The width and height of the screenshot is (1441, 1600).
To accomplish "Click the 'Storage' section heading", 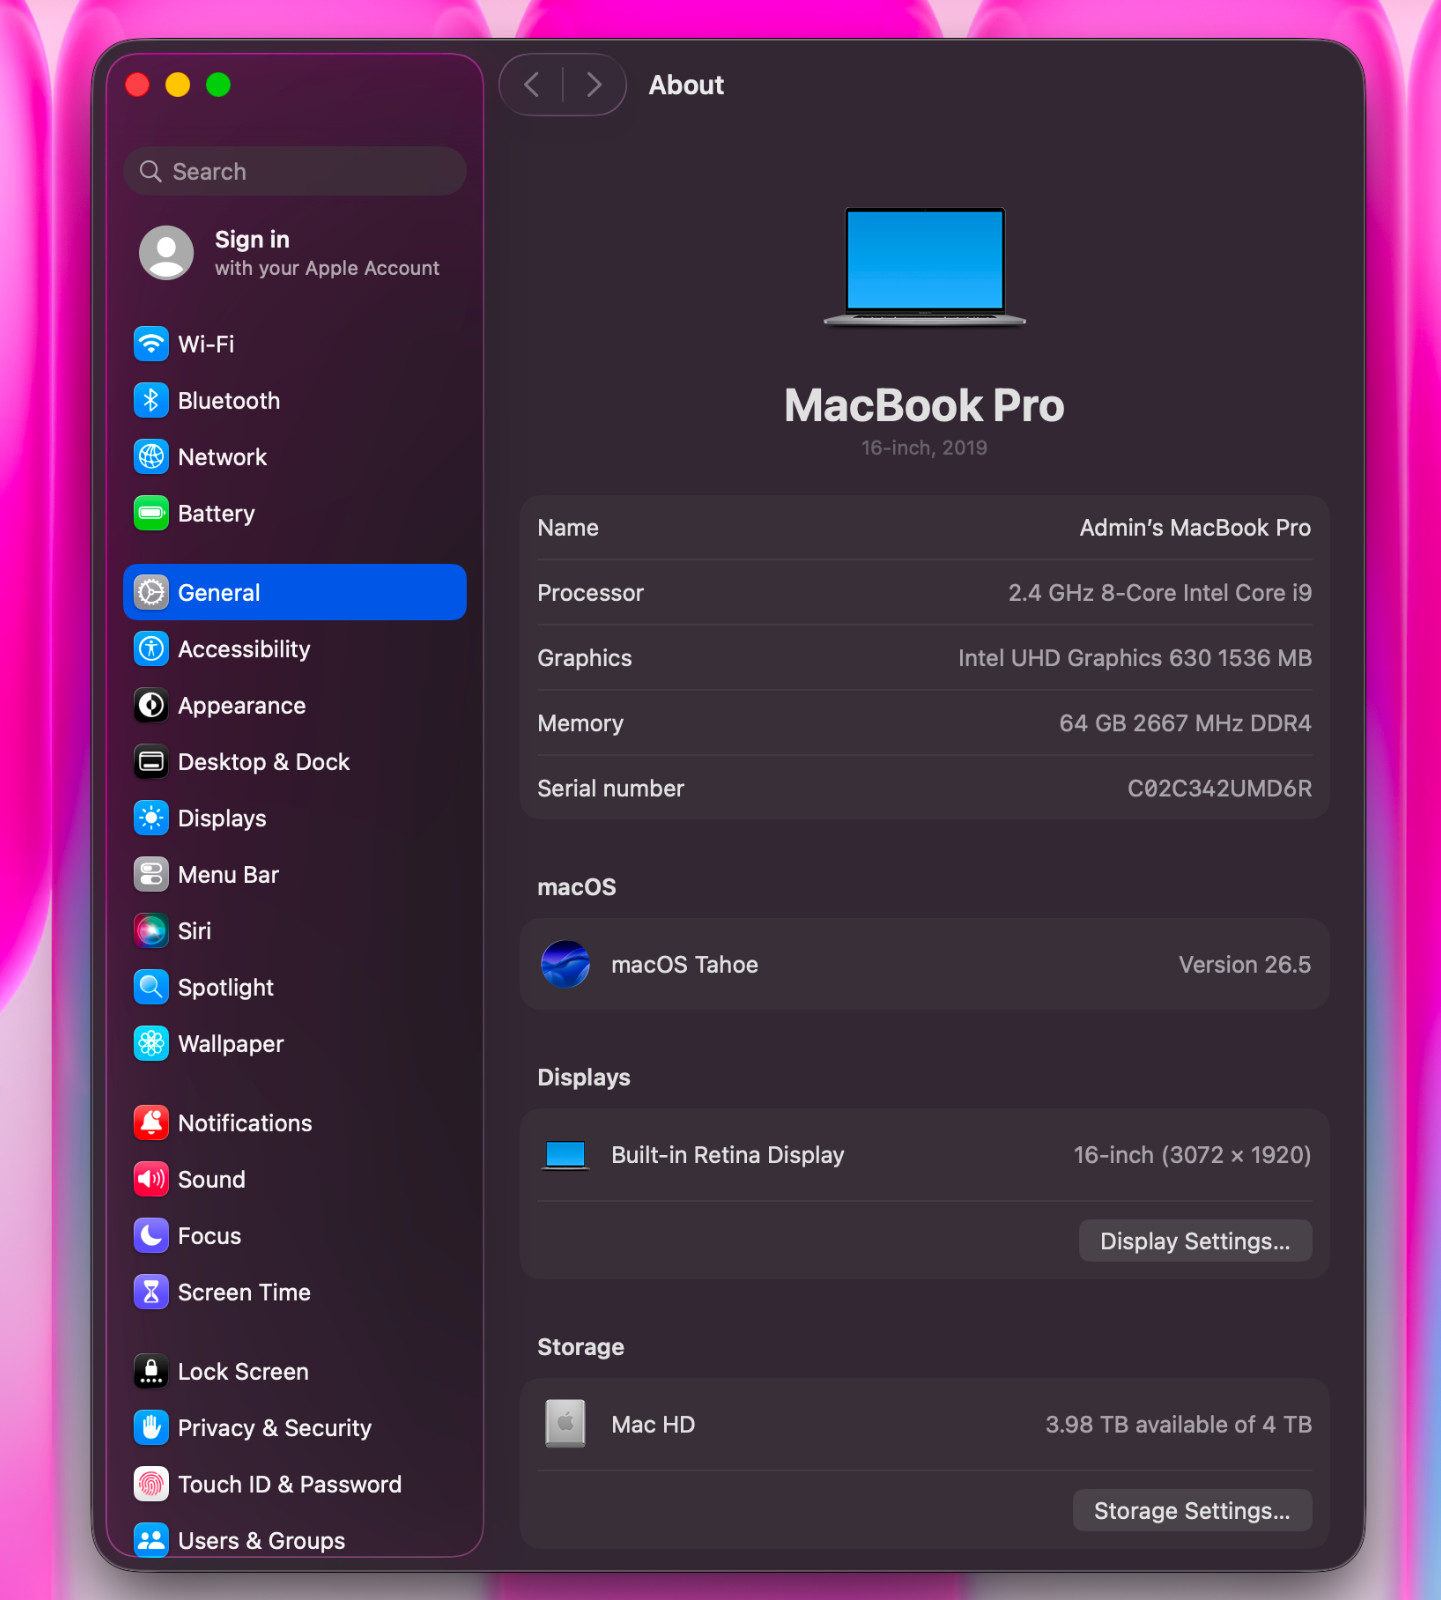I will point(581,1347).
